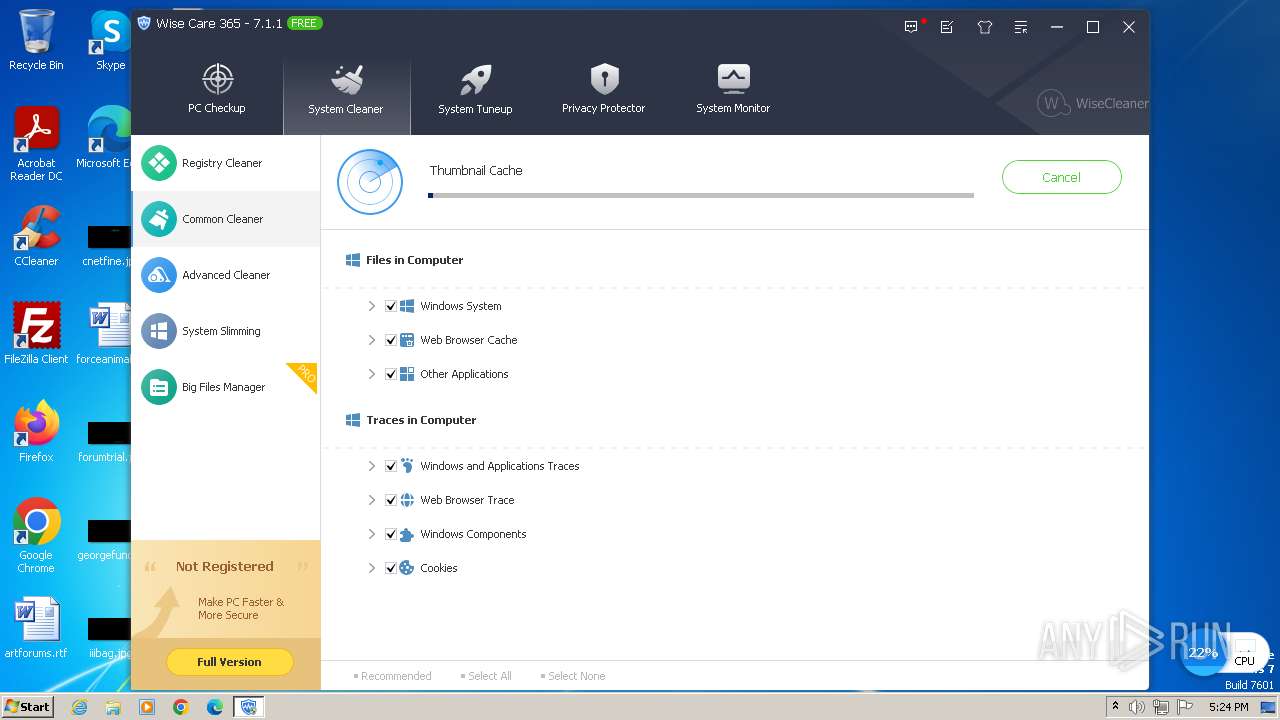The height and width of the screenshot is (720, 1280).
Task: Click the footprint Traces icon
Action: pyautogui.click(x=407, y=466)
